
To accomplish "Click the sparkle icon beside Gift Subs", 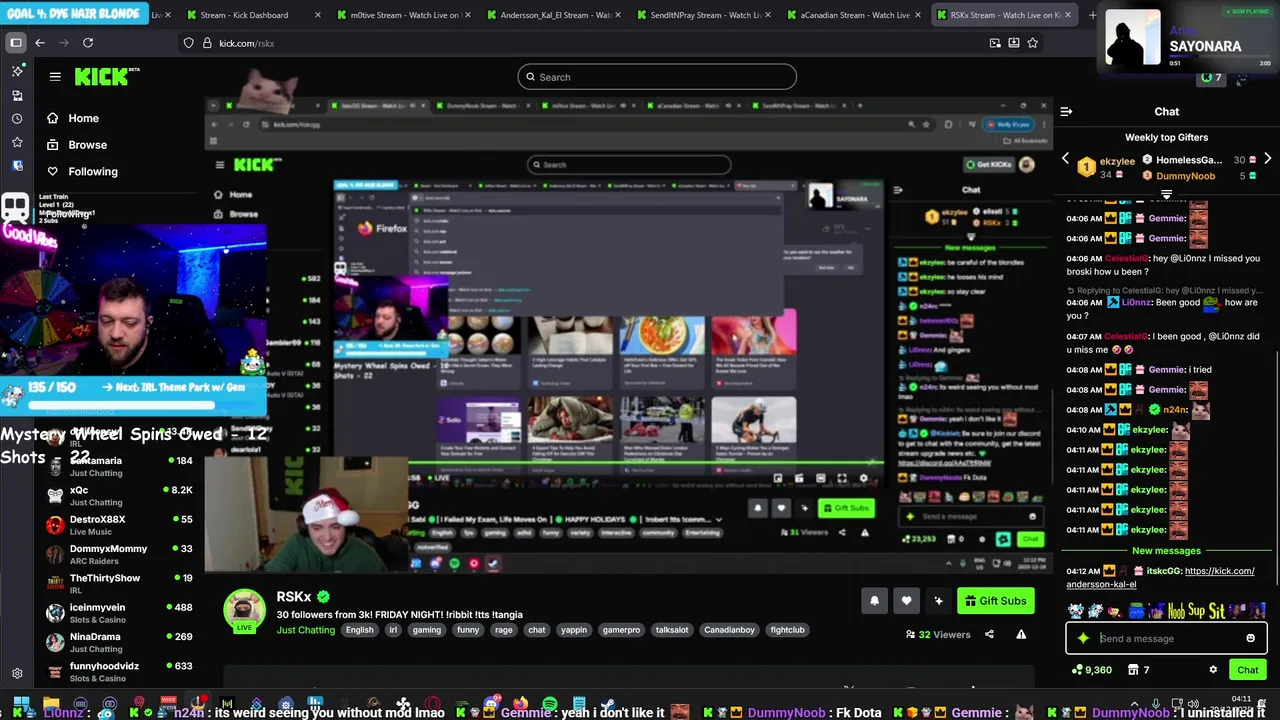I will (x=938, y=601).
